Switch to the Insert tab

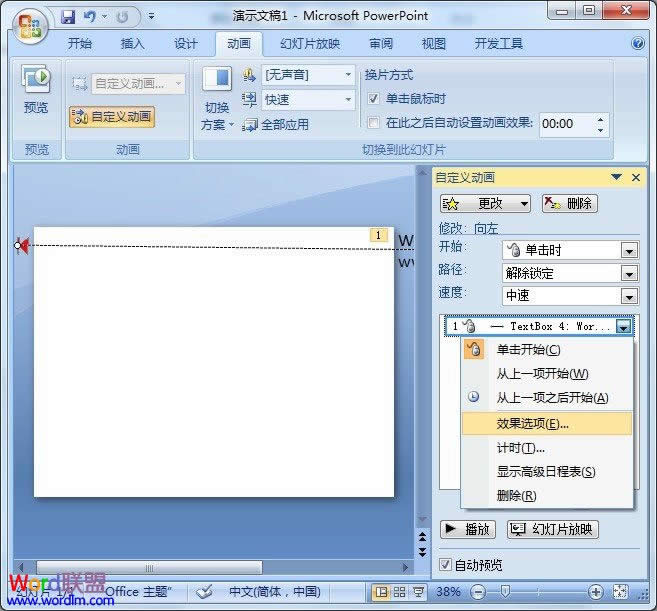point(132,43)
